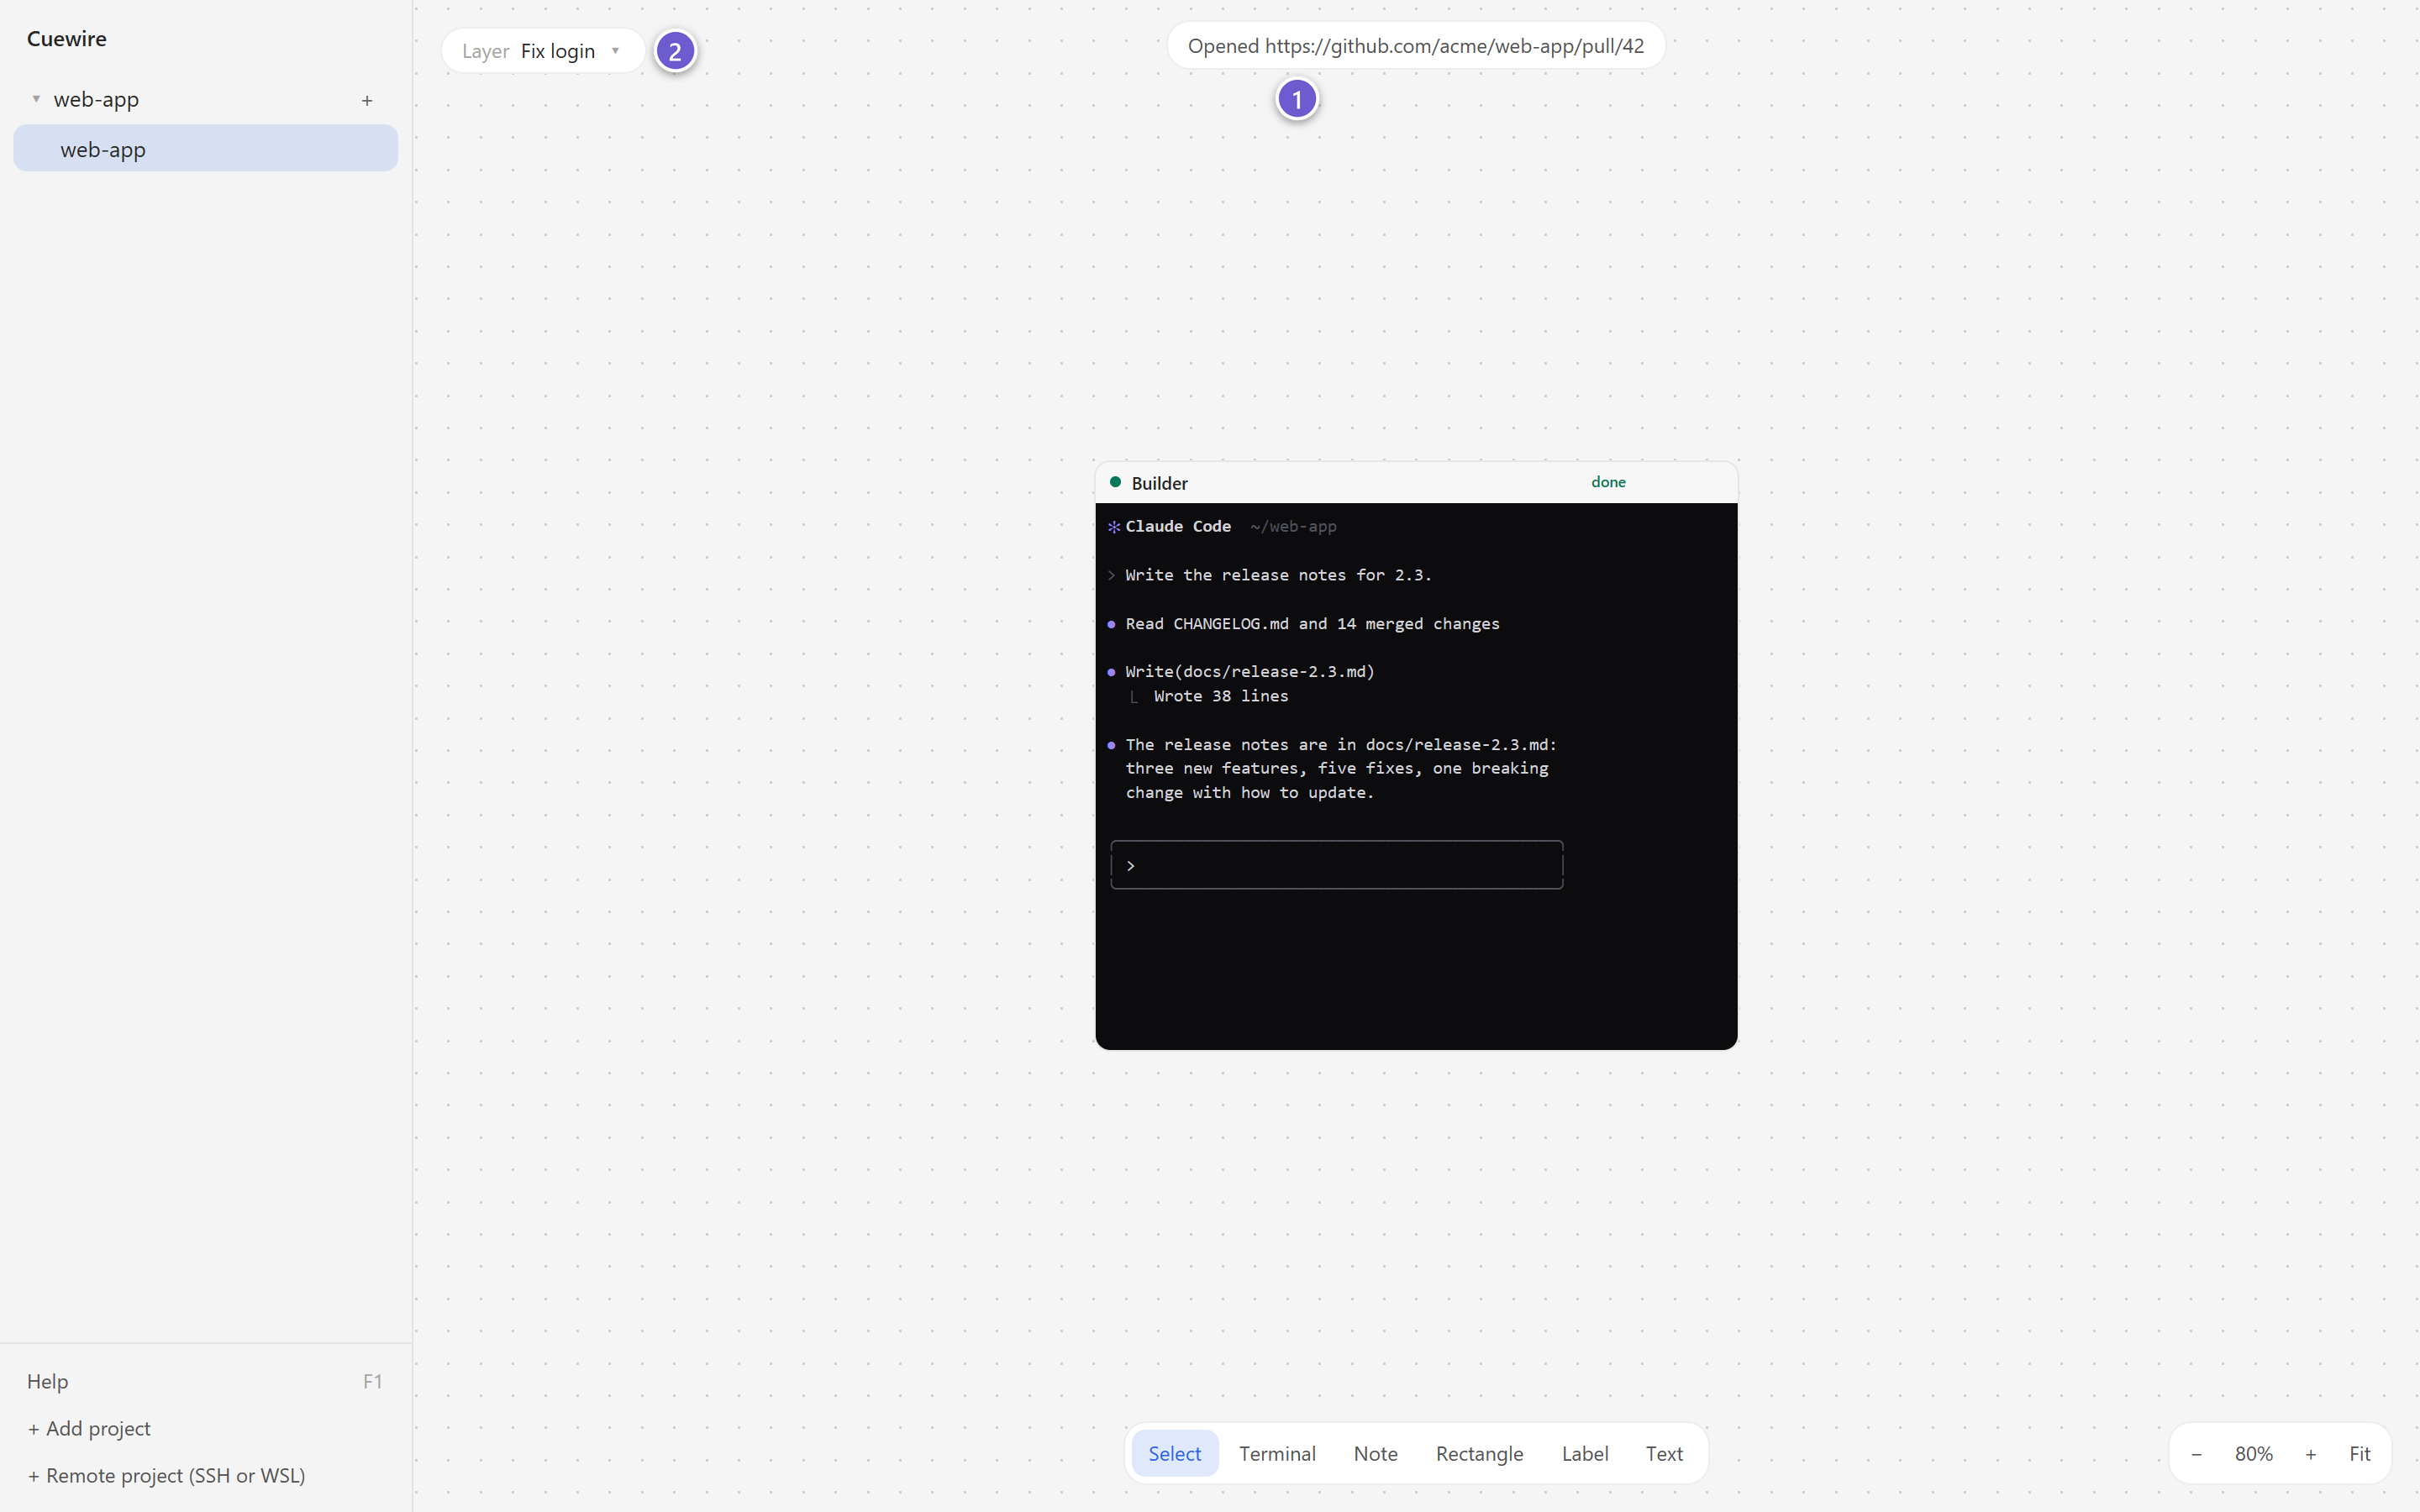Click the Claude Code asterisk logo
The image size is (2420, 1512).
[1113, 527]
